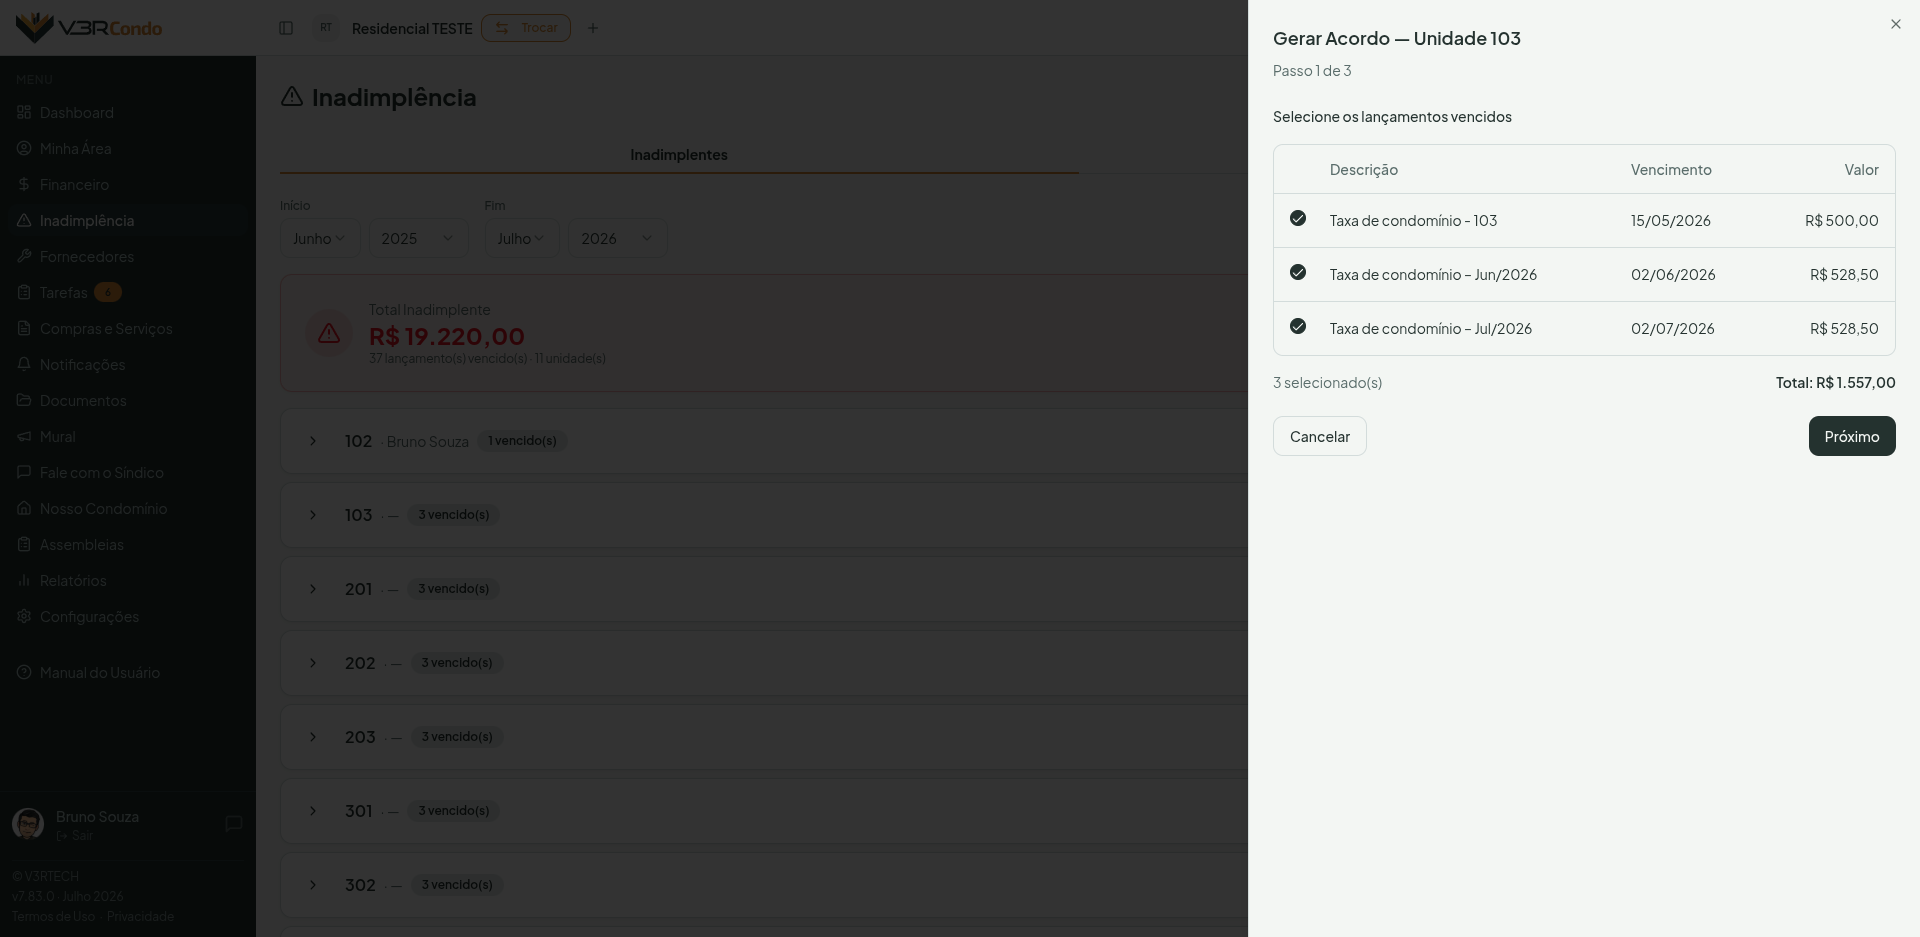Click the Minha Área user icon
Viewport: 1920px width, 937px height.
24,148
